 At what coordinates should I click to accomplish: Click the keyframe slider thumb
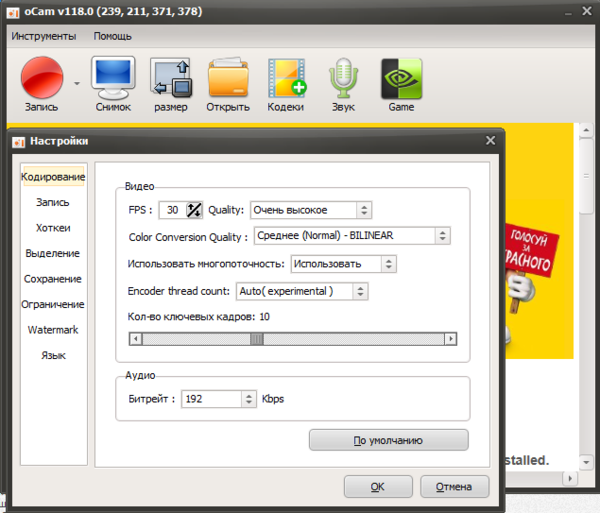coord(257,339)
